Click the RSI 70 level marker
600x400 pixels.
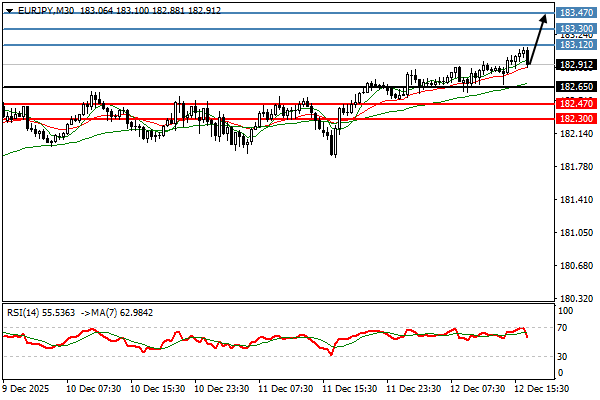[565, 328]
